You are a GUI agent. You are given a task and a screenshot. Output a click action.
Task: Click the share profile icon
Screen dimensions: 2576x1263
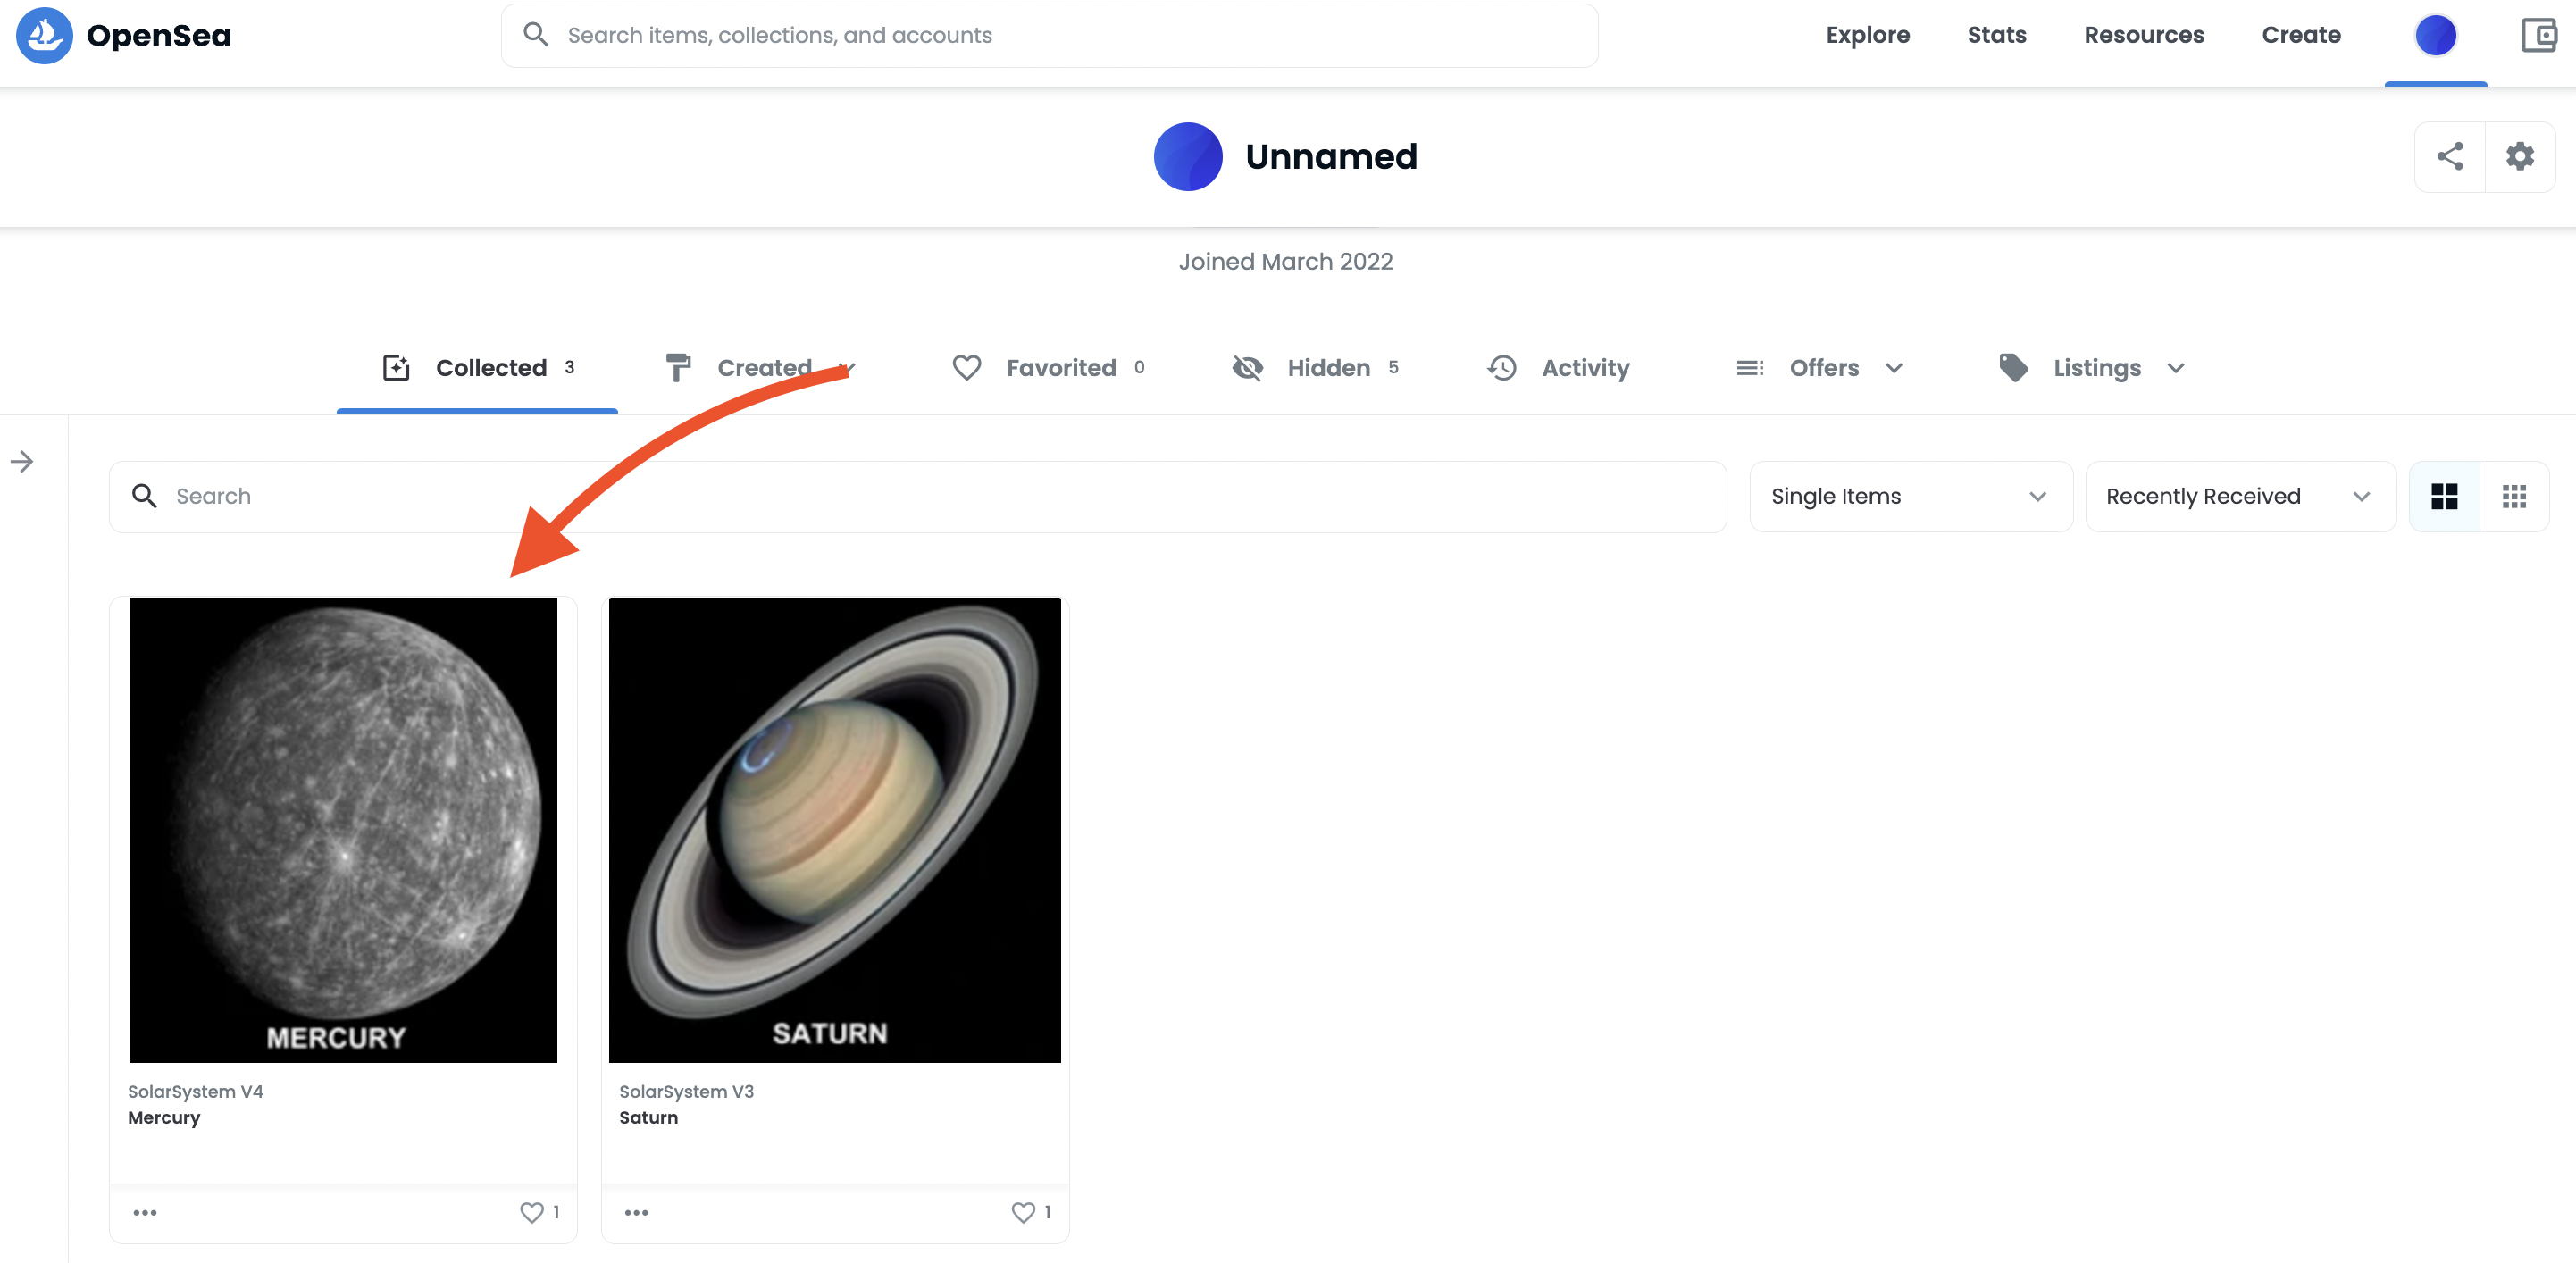(x=2449, y=156)
